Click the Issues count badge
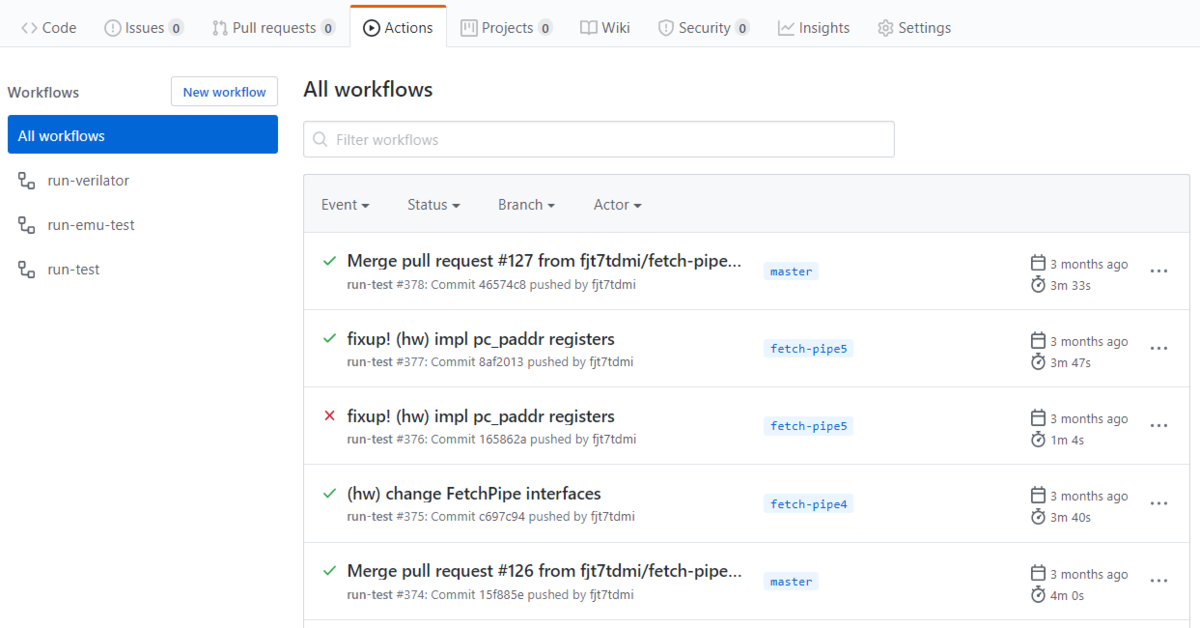Image resolution: width=1200 pixels, height=628 pixels. point(176,28)
